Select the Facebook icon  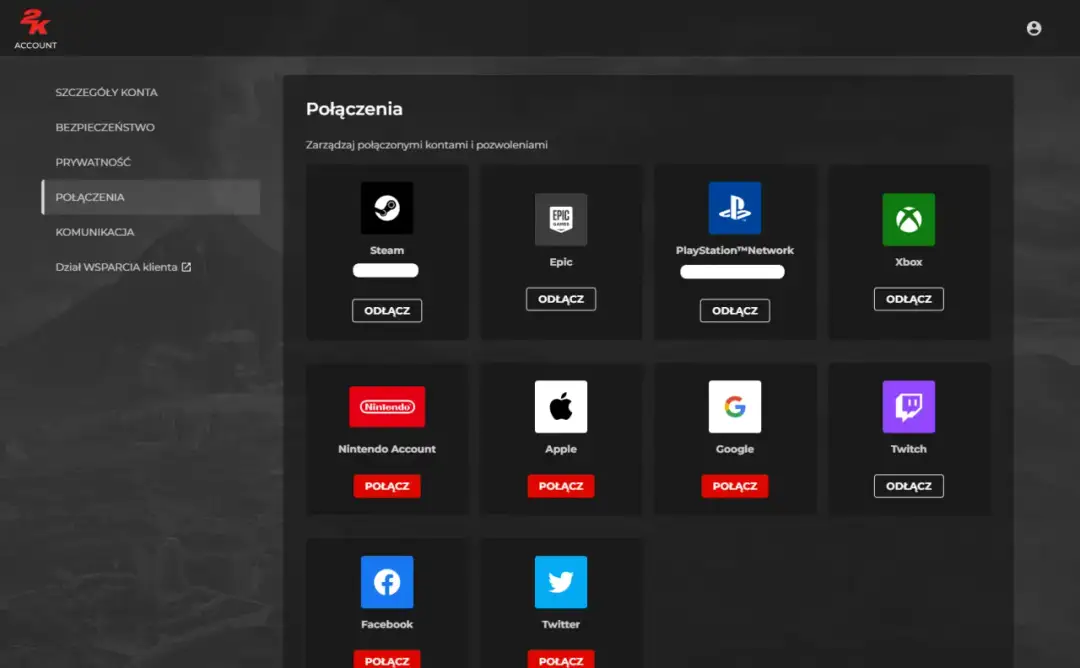click(x=387, y=581)
